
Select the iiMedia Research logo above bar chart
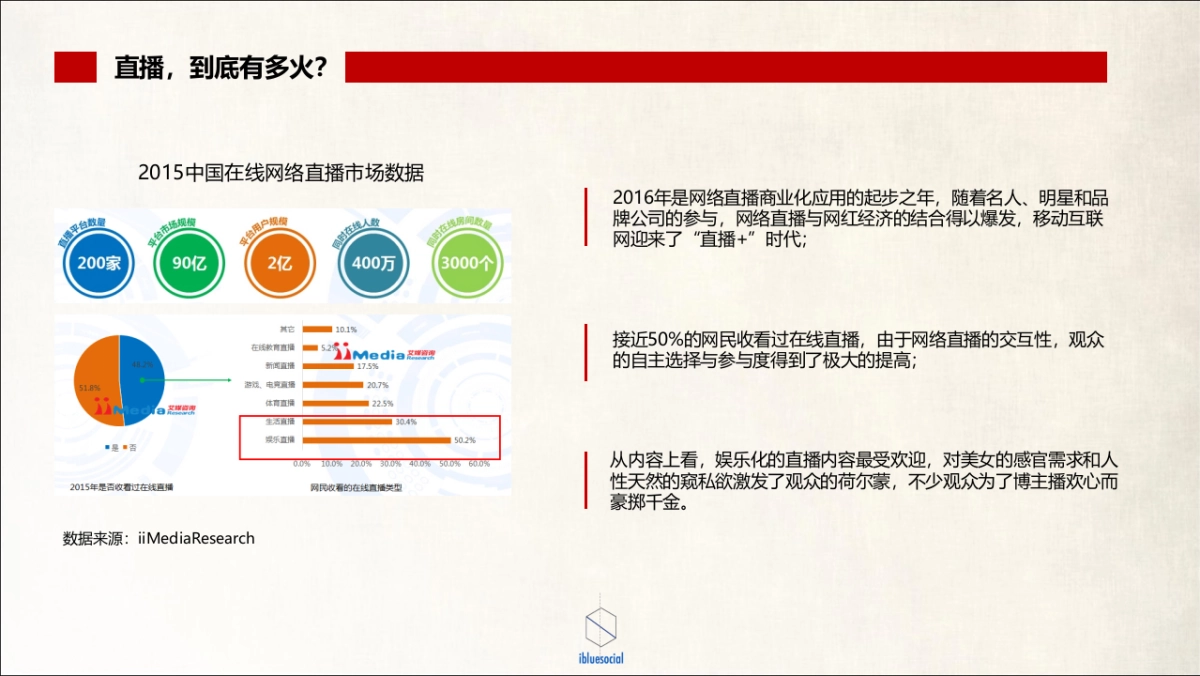click(x=384, y=354)
